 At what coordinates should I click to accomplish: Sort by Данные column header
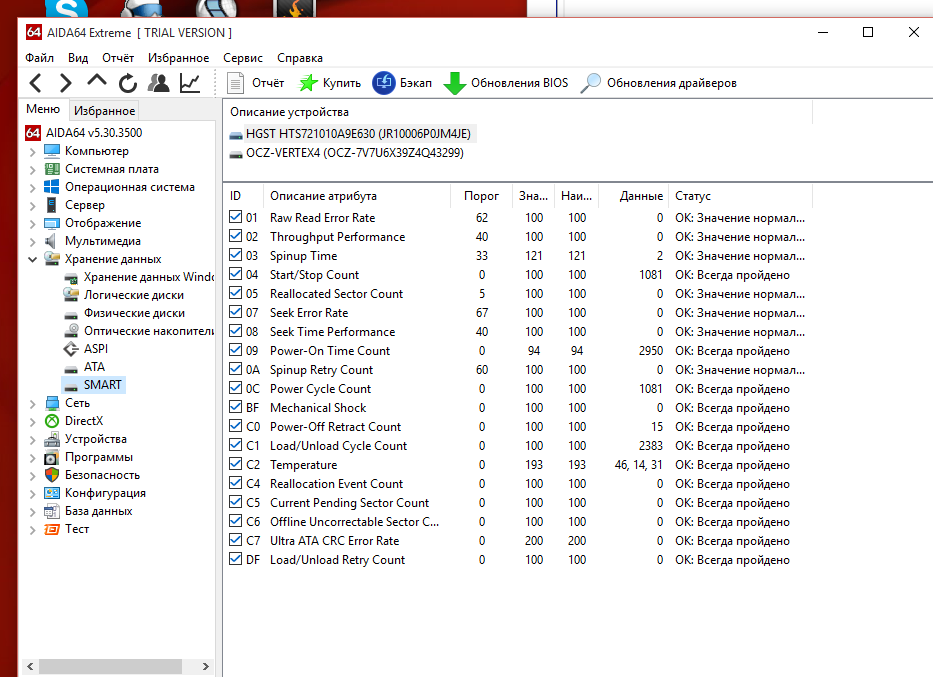point(634,196)
